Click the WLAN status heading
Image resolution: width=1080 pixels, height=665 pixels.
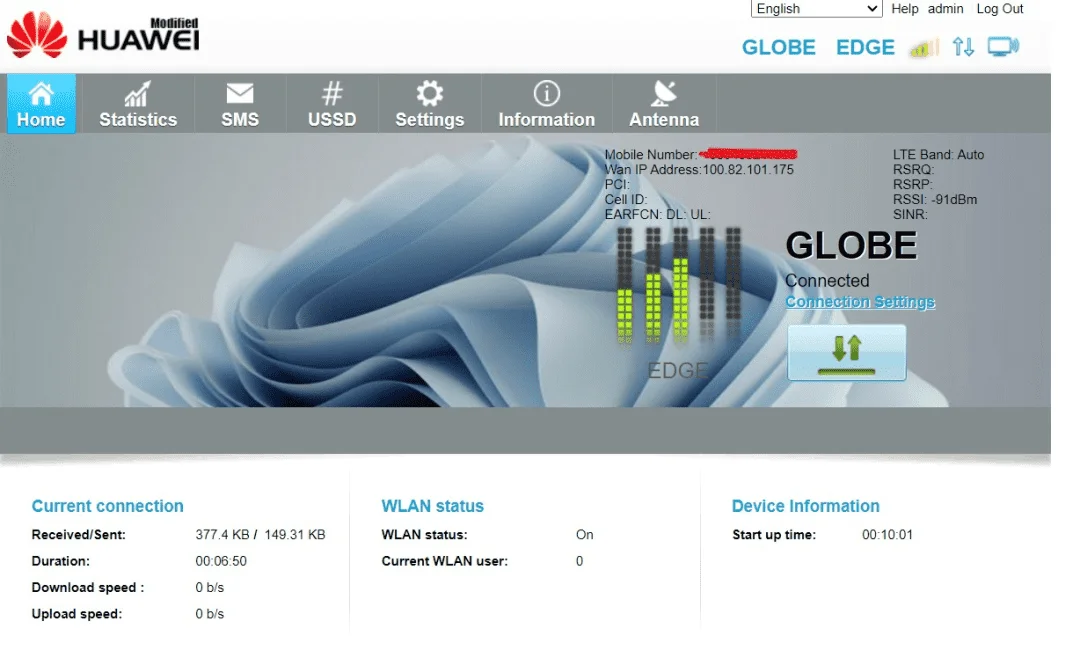[x=433, y=506]
